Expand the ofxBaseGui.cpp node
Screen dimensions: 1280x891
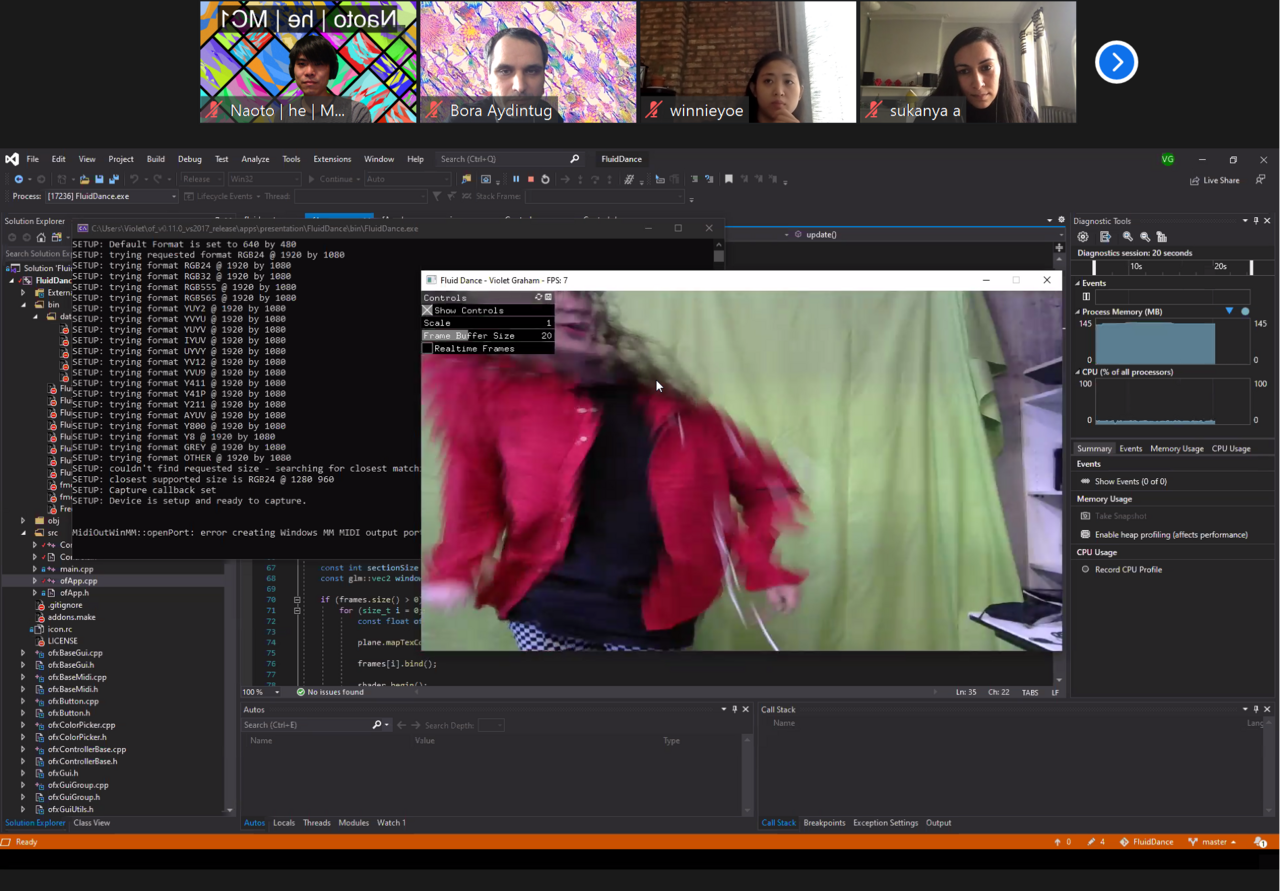coord(23,653)
